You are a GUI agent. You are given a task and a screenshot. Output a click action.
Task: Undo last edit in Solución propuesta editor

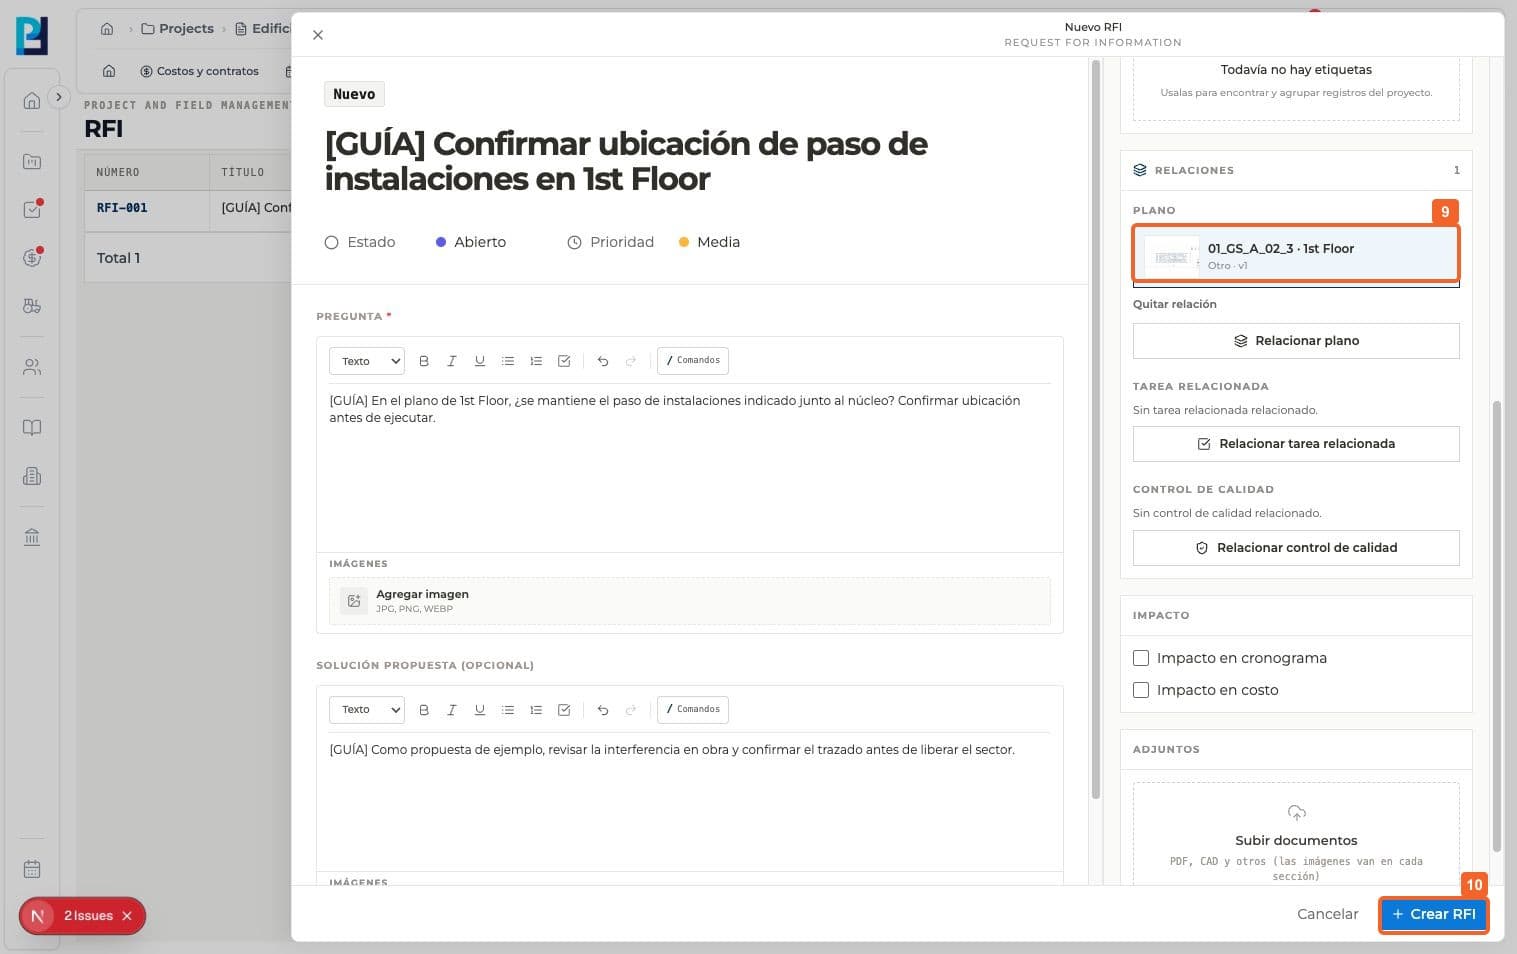603,710
